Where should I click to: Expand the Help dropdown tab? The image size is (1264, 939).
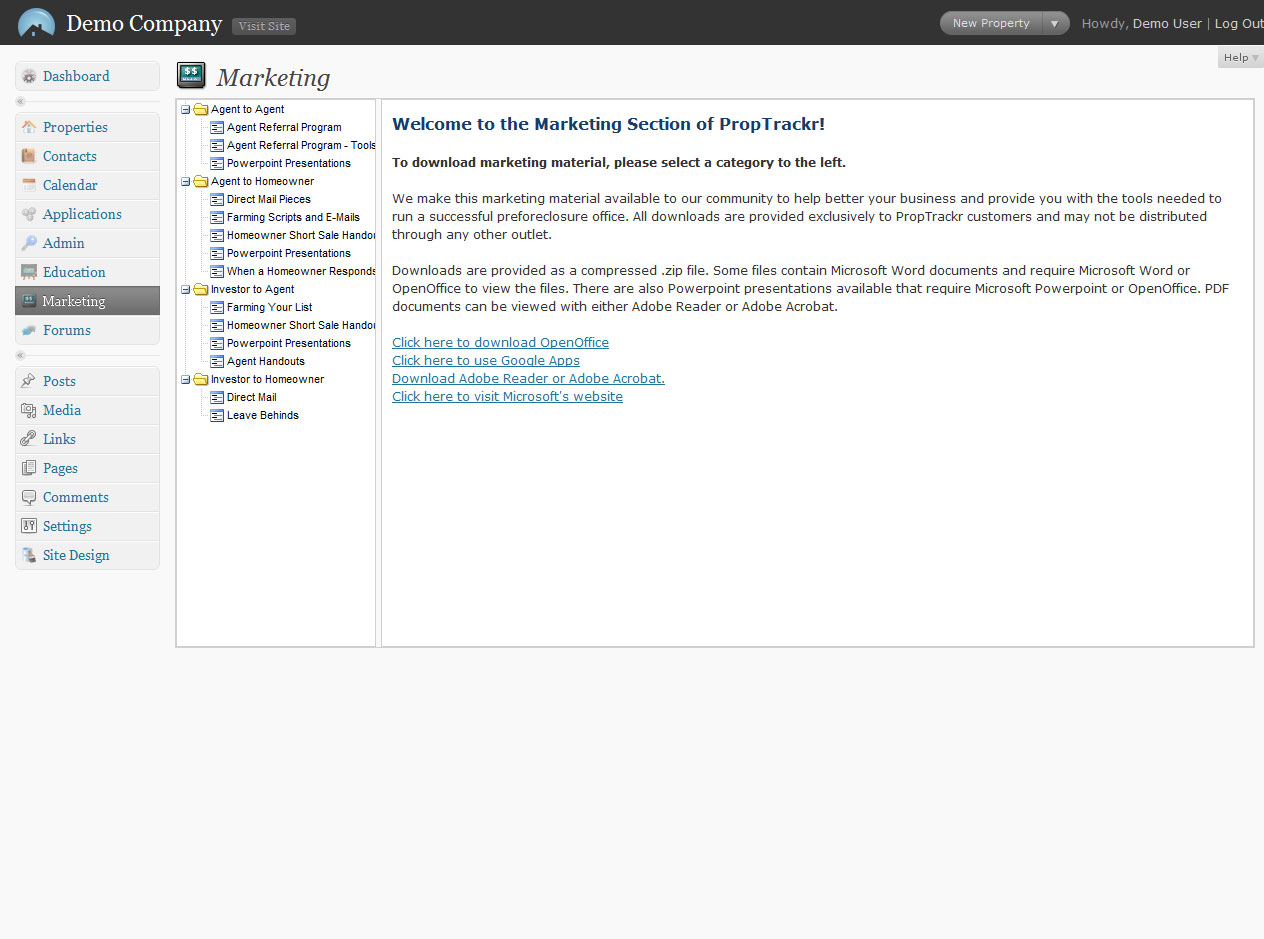click(x=1240, y=58)
